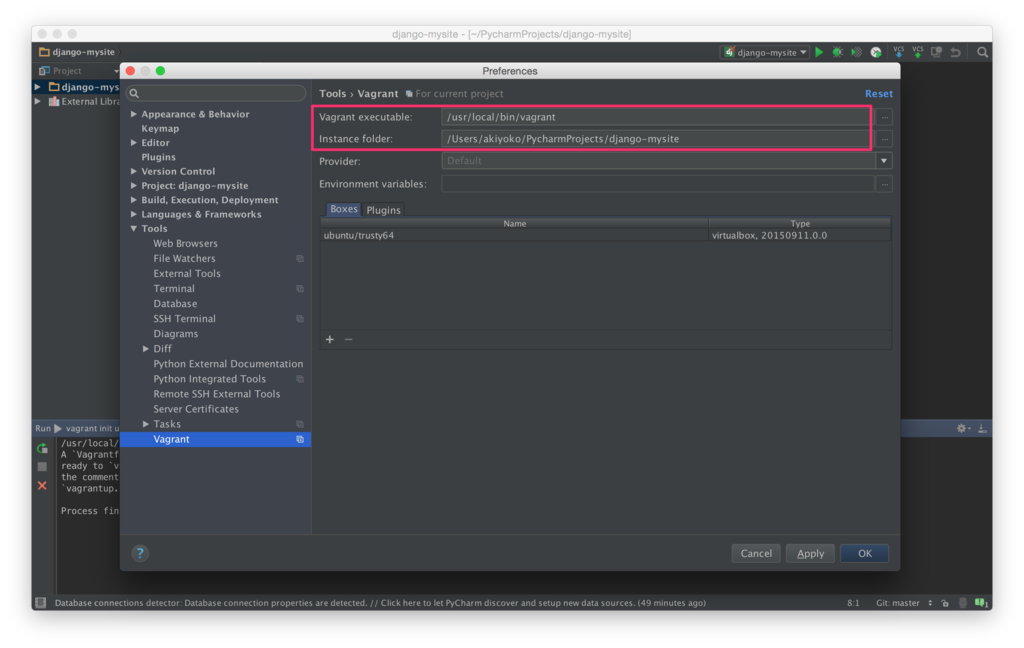Select Plugins in the settings sidebar
This screenshot has width=1024, height=648.
click(159, 157)
